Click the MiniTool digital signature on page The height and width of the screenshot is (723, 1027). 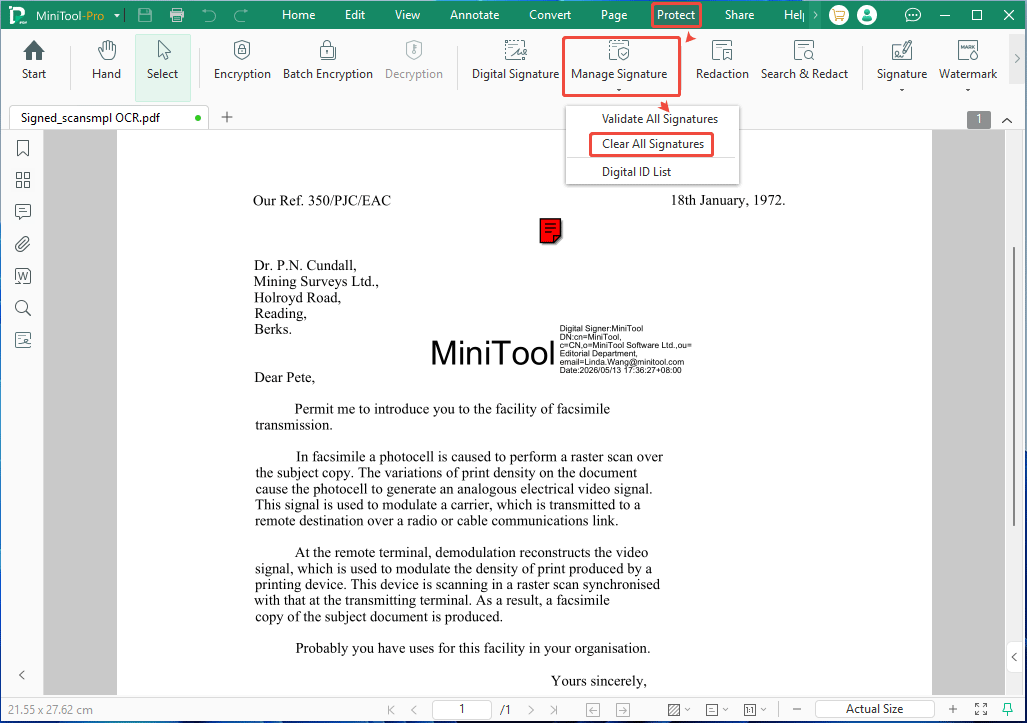[x=561, y=349]
